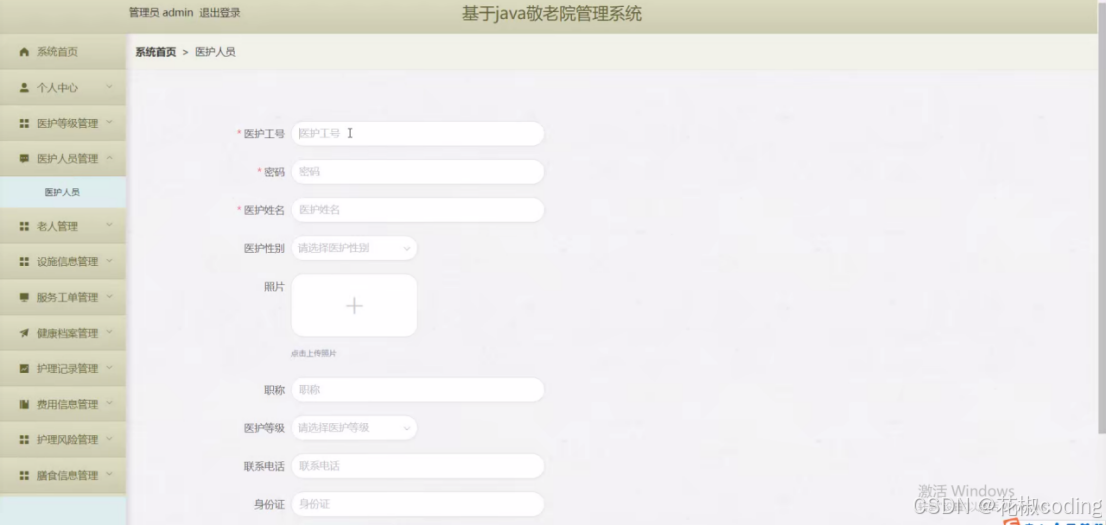The height and width of the screenshot is (526, 1106).
Task: Expand the 健康档案管理 chevron
Action: pos(109,332)
